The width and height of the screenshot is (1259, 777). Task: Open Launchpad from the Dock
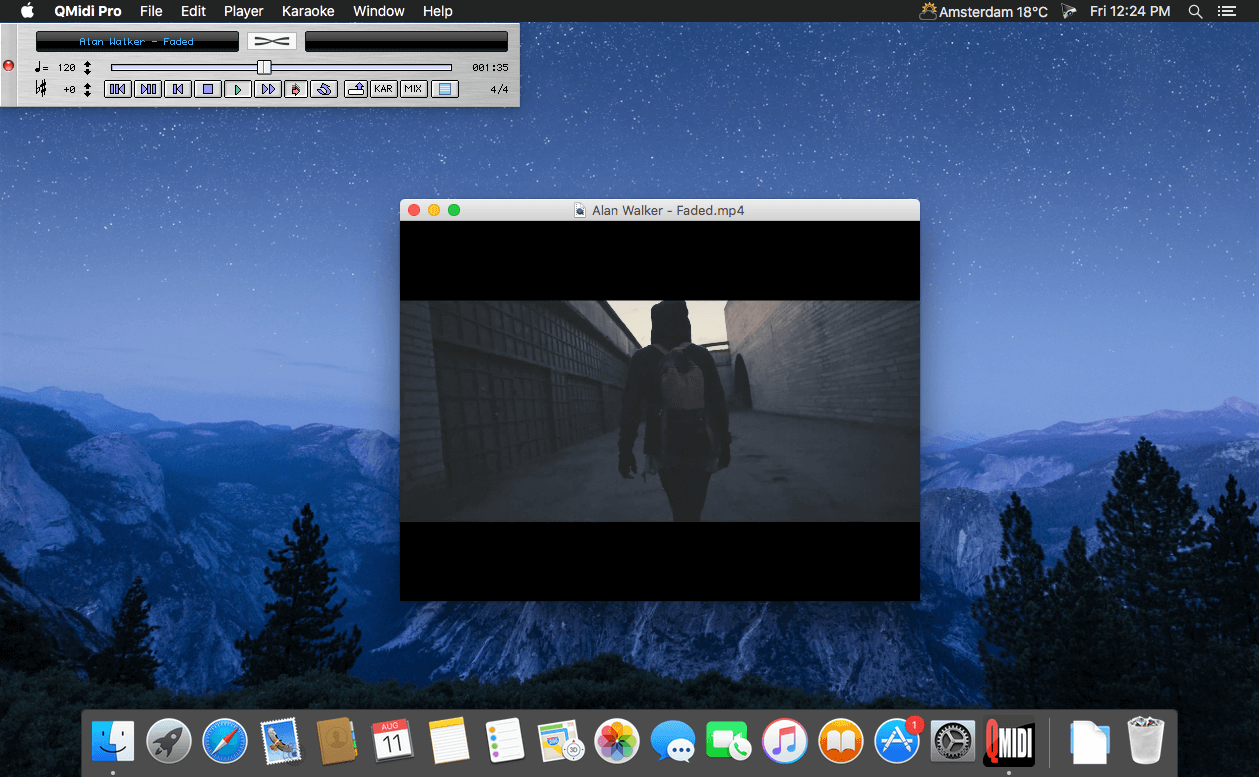click(x=169, y=741)
